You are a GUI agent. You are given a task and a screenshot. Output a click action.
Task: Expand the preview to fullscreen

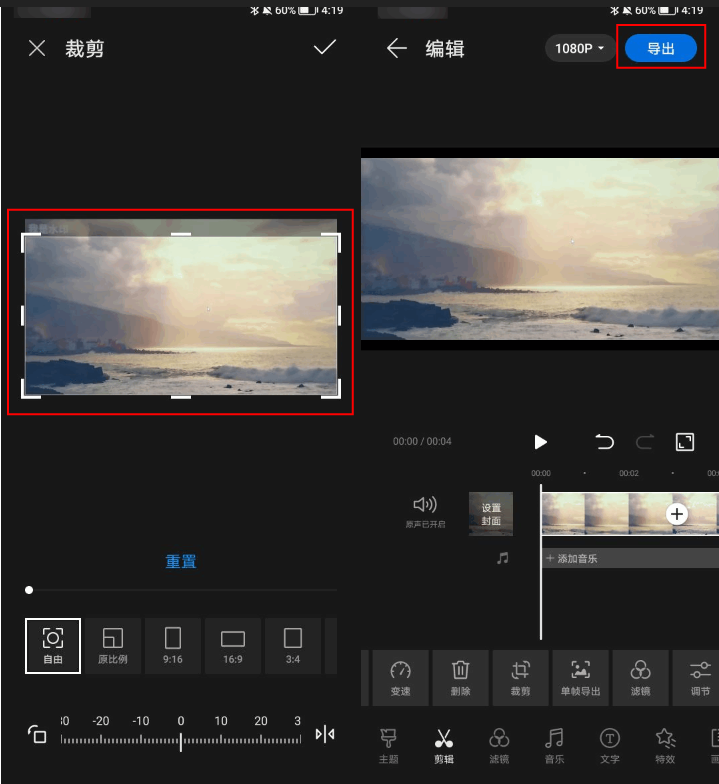coord(685,442)
